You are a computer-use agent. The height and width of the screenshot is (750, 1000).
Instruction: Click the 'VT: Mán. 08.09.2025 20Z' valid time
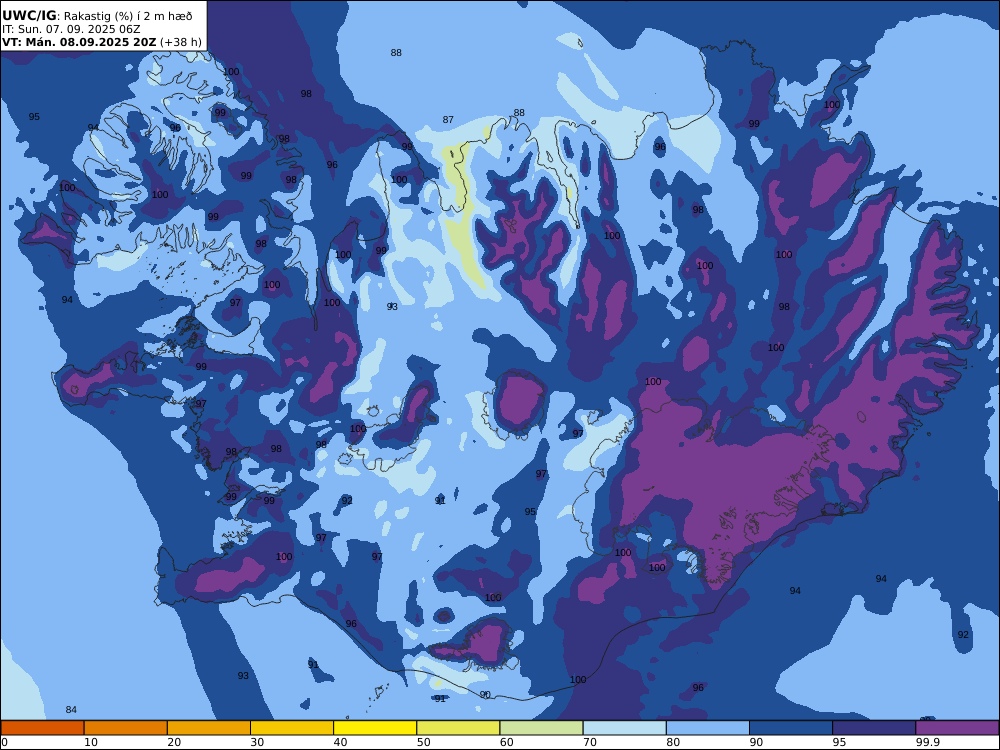tap(79, 42)
